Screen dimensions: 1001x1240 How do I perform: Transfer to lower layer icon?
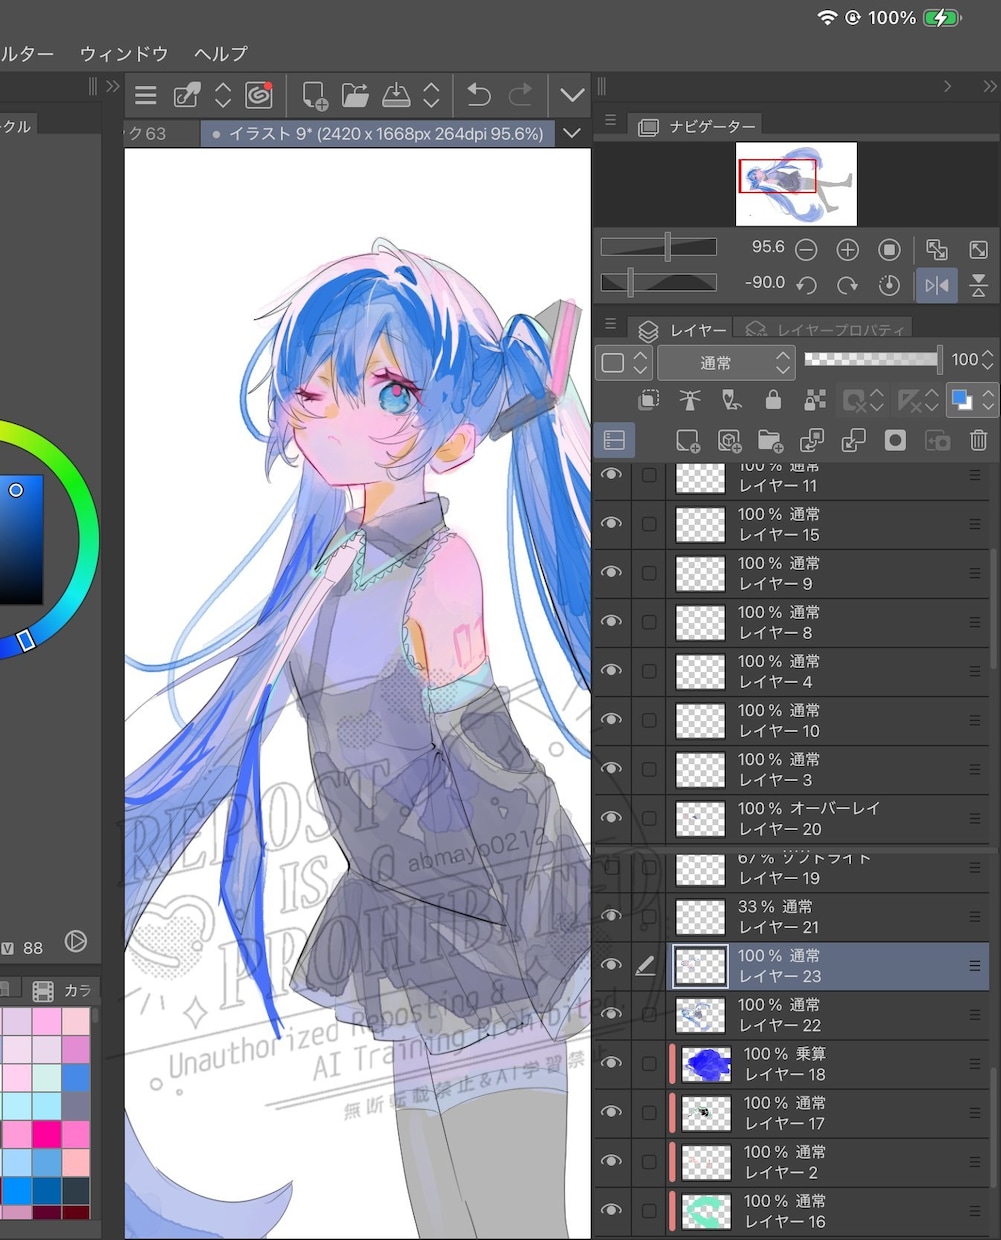(x=812, y=441)
